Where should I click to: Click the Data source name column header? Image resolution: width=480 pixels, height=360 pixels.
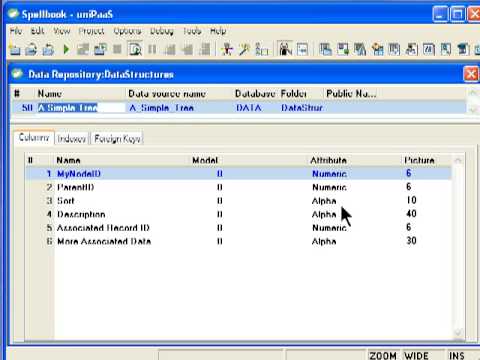coord(167,94)
